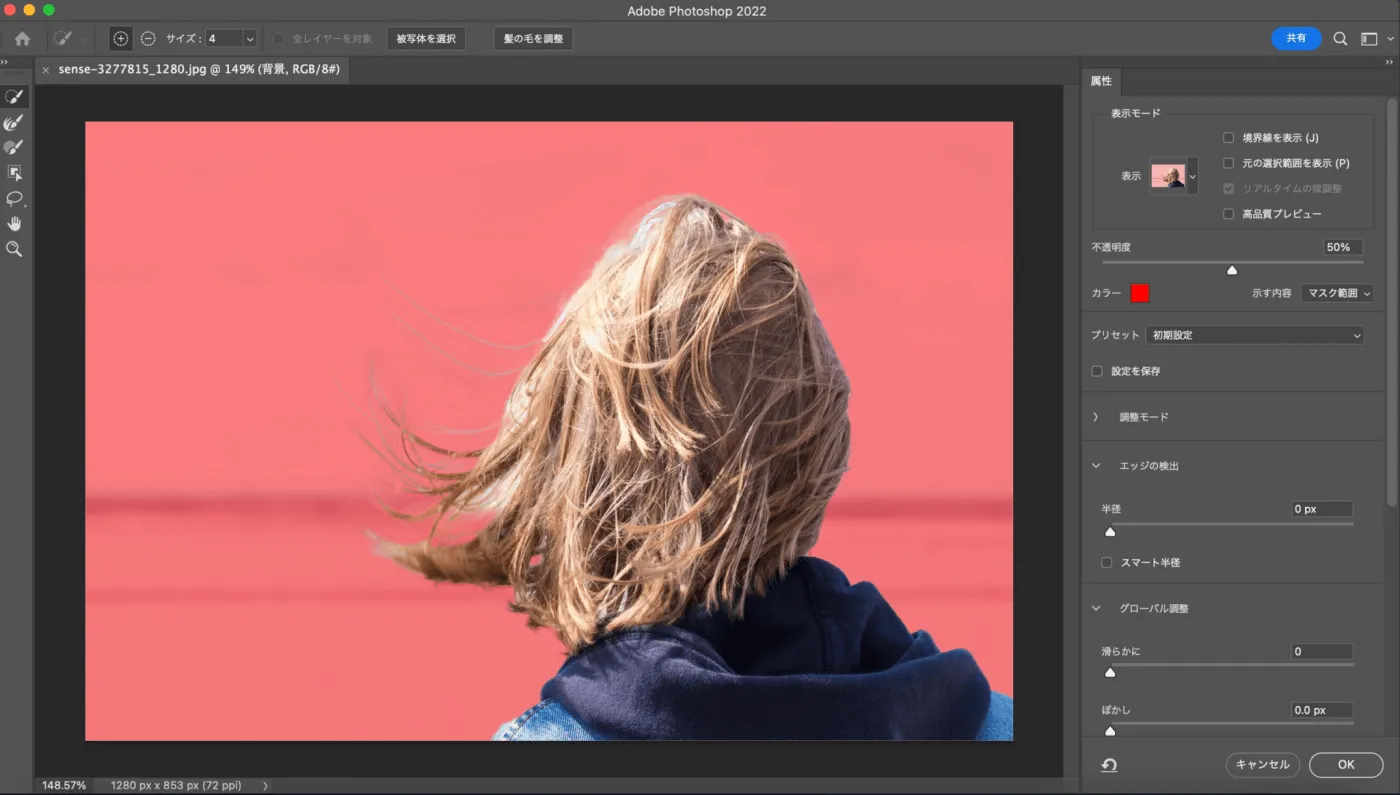Viewport: 1400px width, 795px height.
Task: Select the Hand tool
Action: (14, 223)
